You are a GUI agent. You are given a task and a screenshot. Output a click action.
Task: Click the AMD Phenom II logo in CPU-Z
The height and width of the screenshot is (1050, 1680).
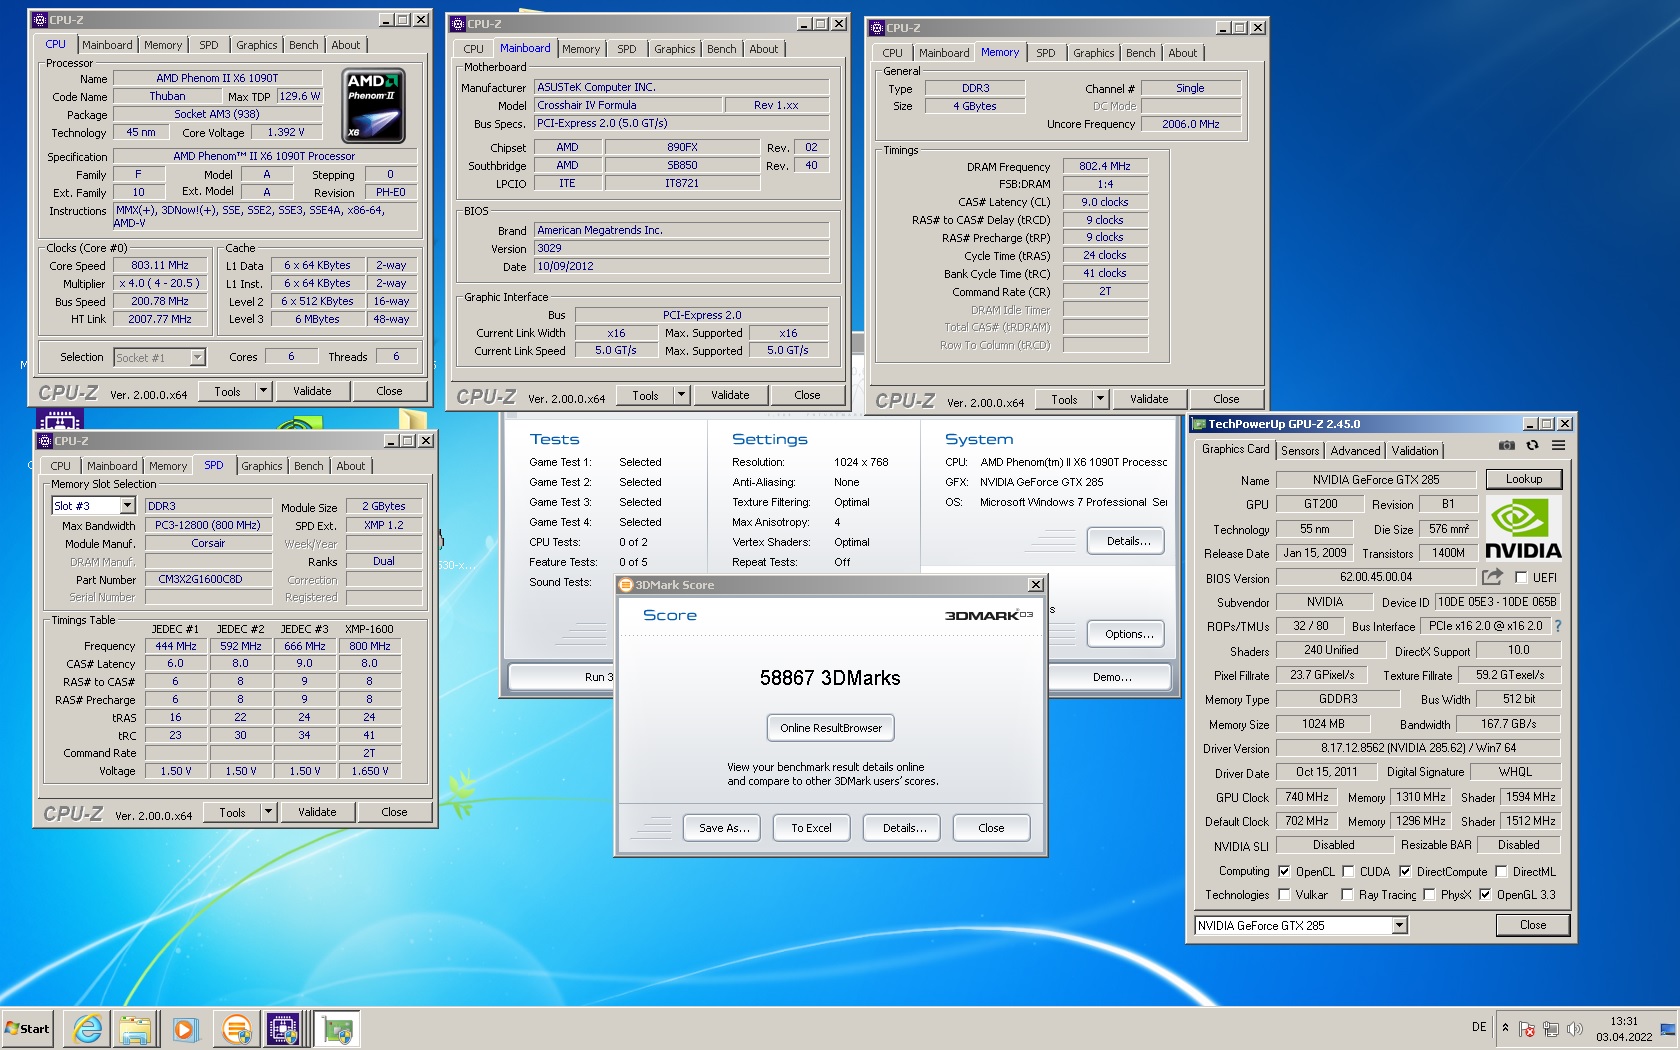point(373,106)
